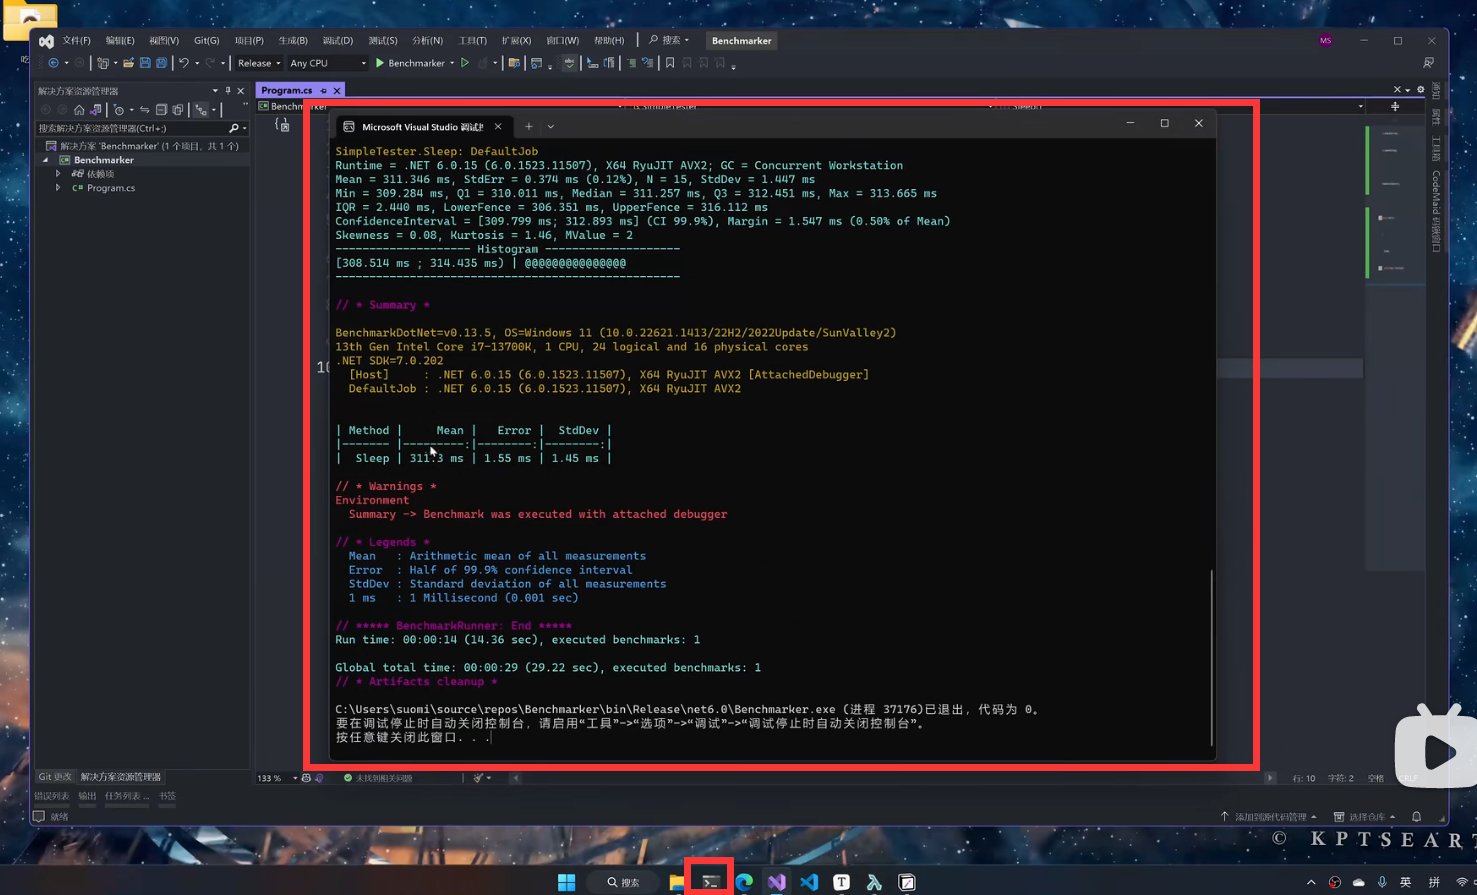Sync Solution Explorer with the active document

click(x=145, y=109)
